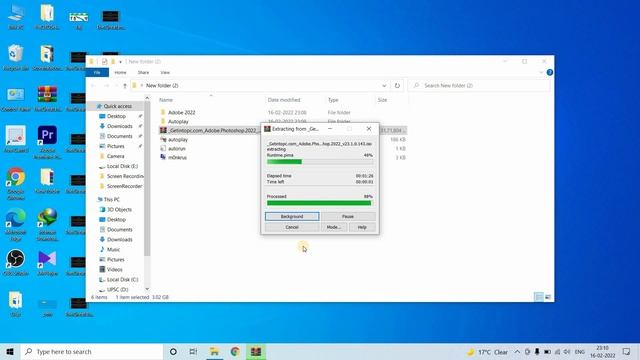
Task: Open Chrome from the taskbar
Action: coord(235,351)
